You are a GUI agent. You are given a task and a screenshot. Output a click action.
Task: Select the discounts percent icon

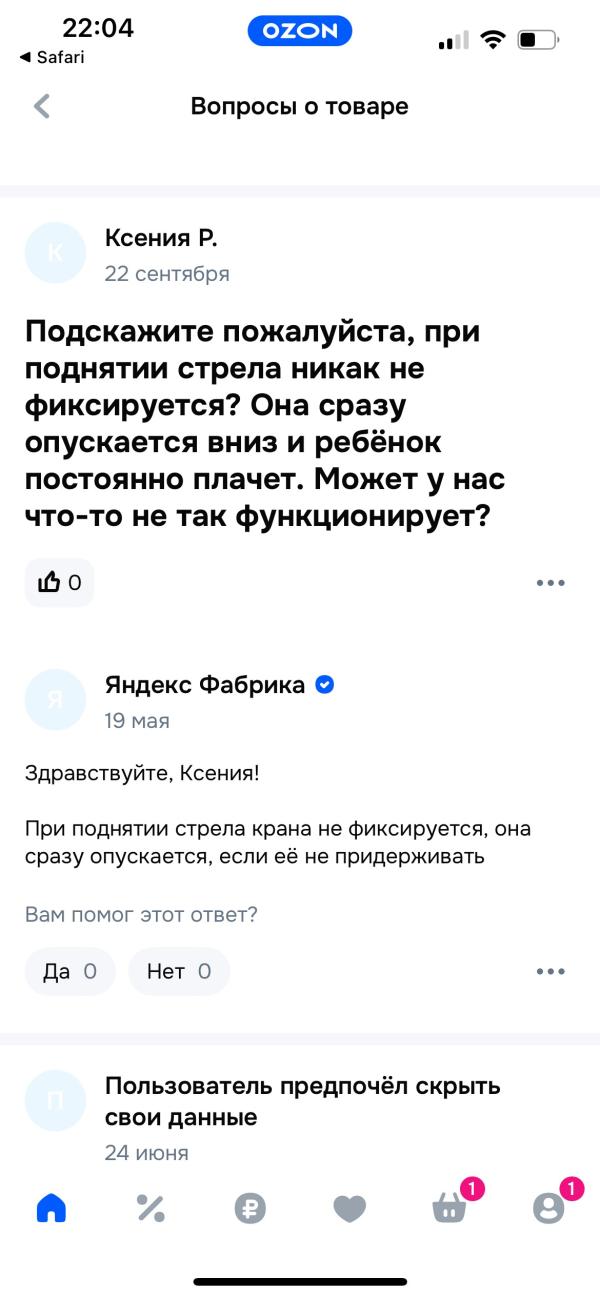pos(150,1208)
